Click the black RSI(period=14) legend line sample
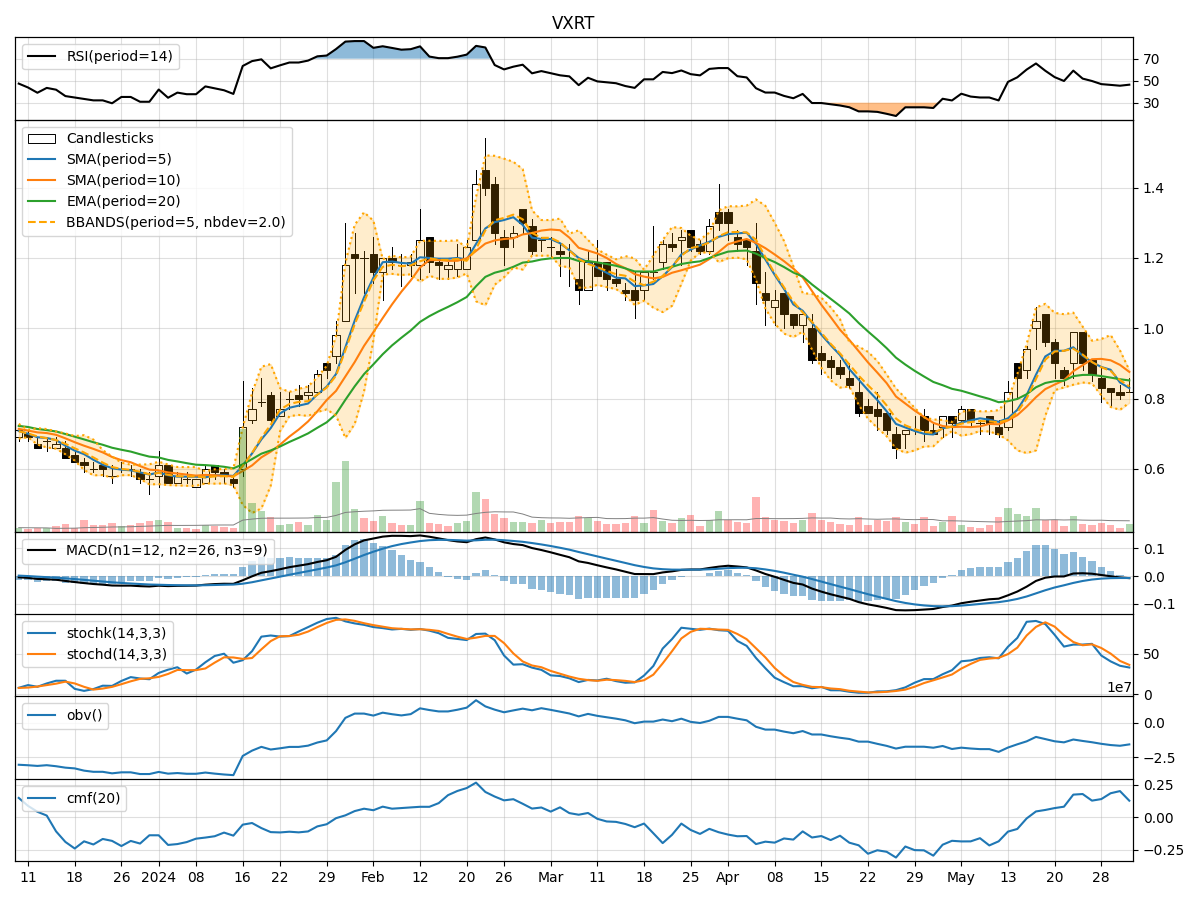This screenshot has width=1200, height=900. [x=41, y=57]
